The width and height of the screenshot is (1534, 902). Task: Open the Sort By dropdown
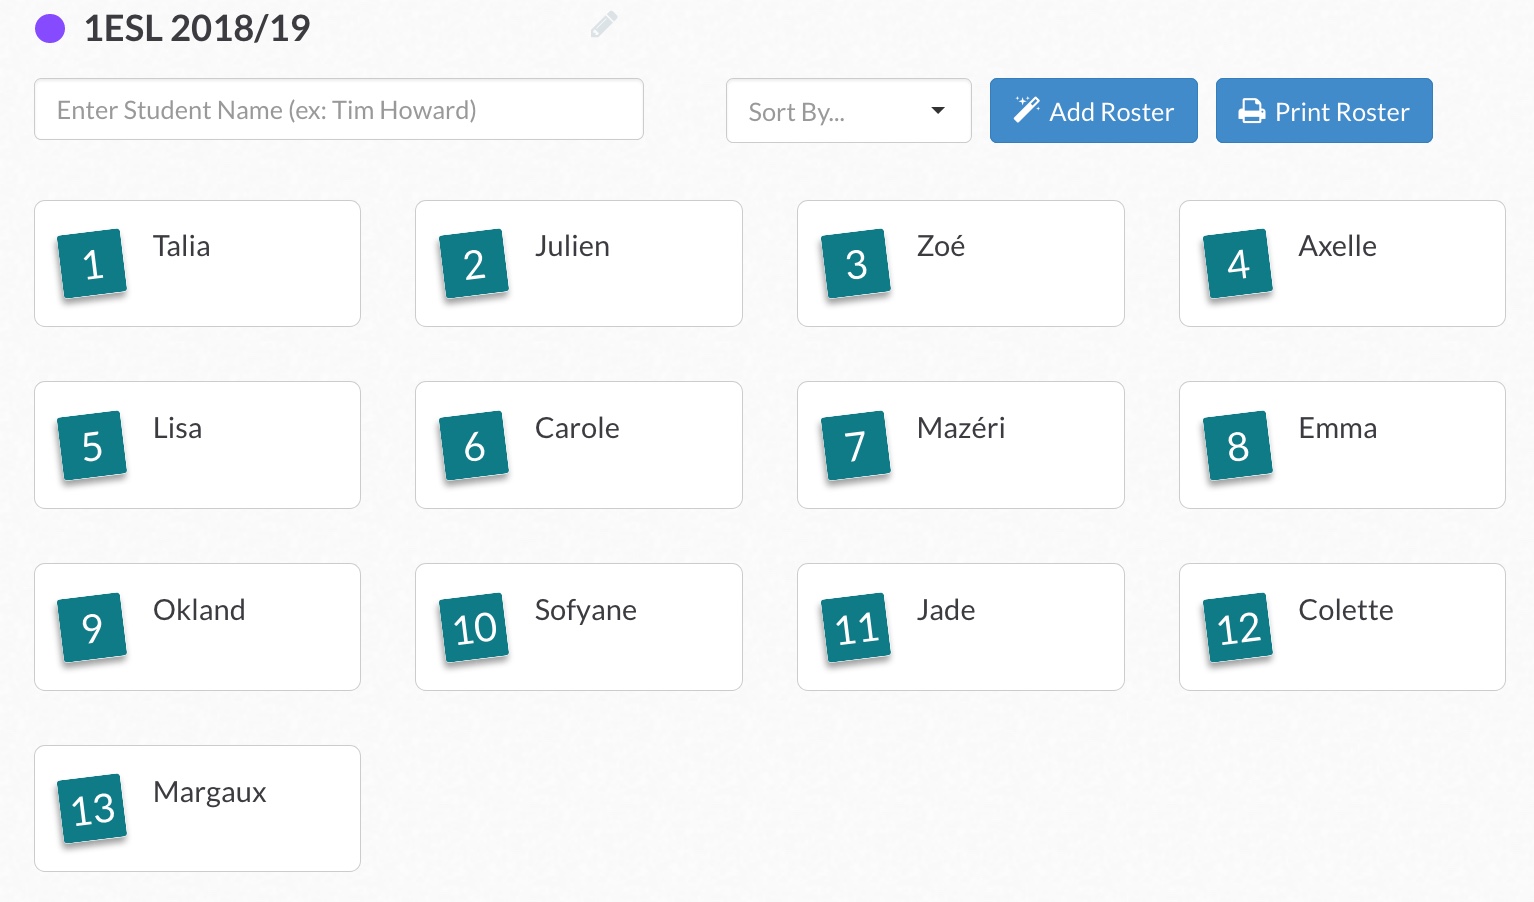848,111
